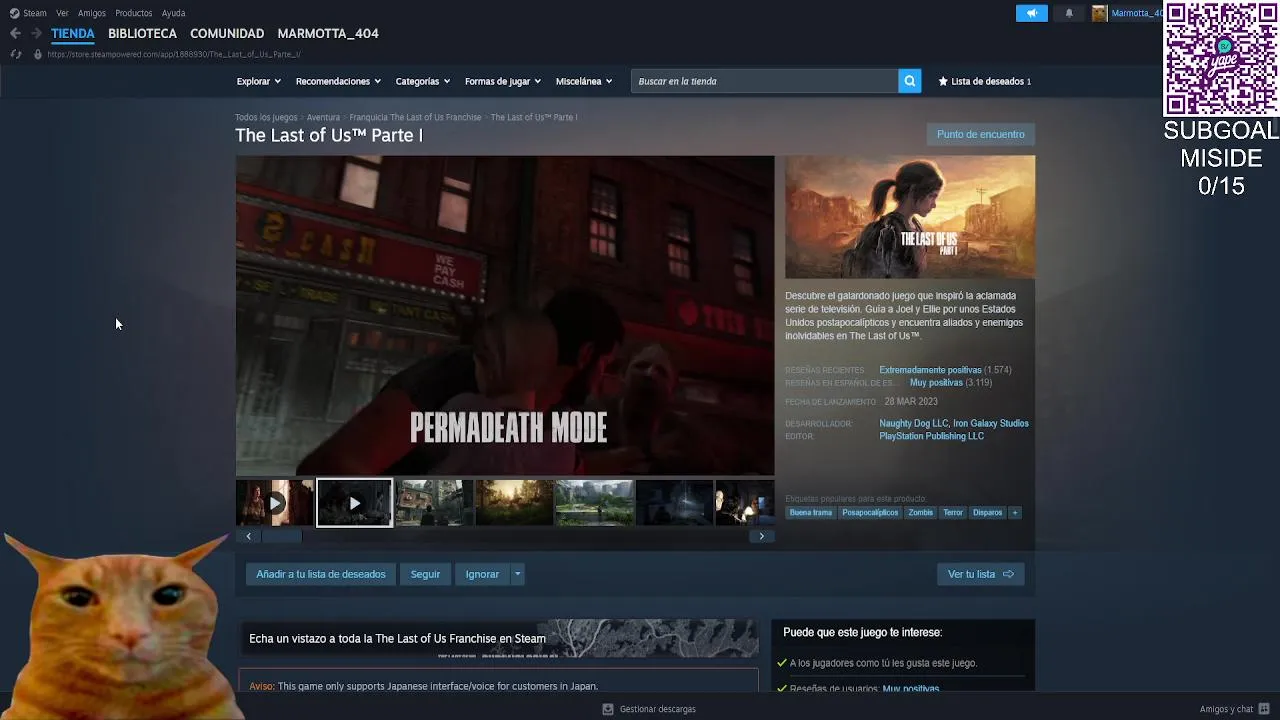Screen dimensions: 1280x720
Task: Click the plus button to add tags
Action: click(x=1015, y=513)
